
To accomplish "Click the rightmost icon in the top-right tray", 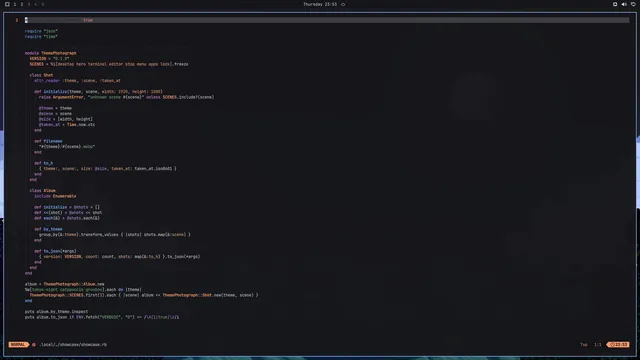I will (633, 4).
